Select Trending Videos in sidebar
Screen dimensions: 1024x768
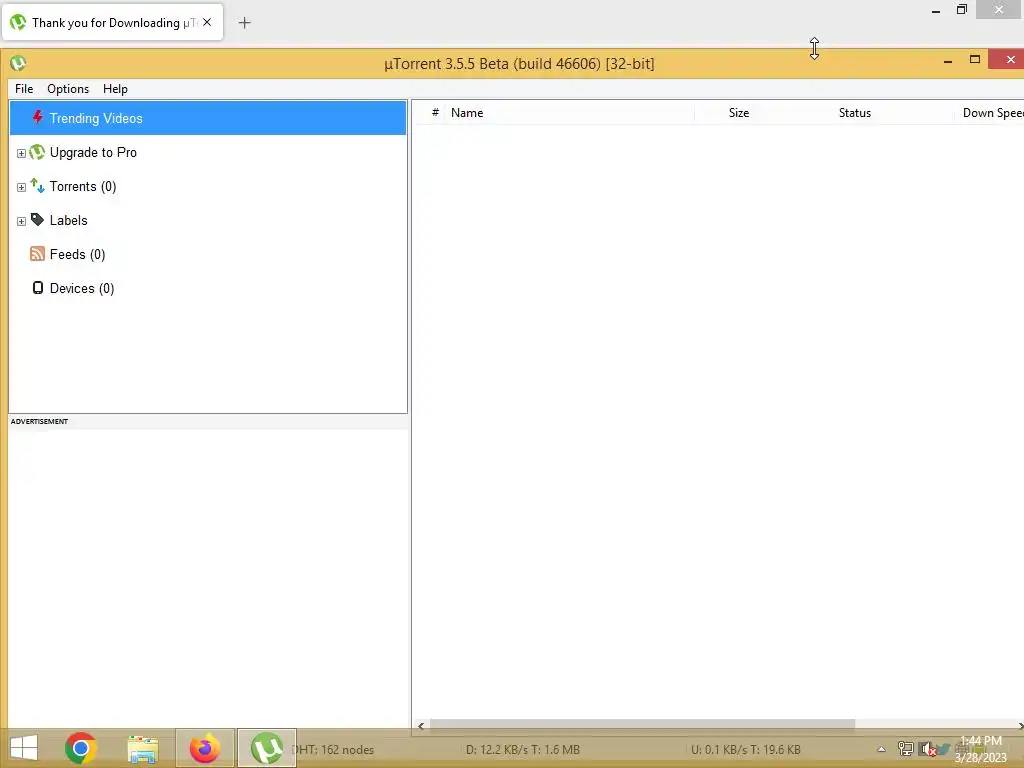(208, 118)
